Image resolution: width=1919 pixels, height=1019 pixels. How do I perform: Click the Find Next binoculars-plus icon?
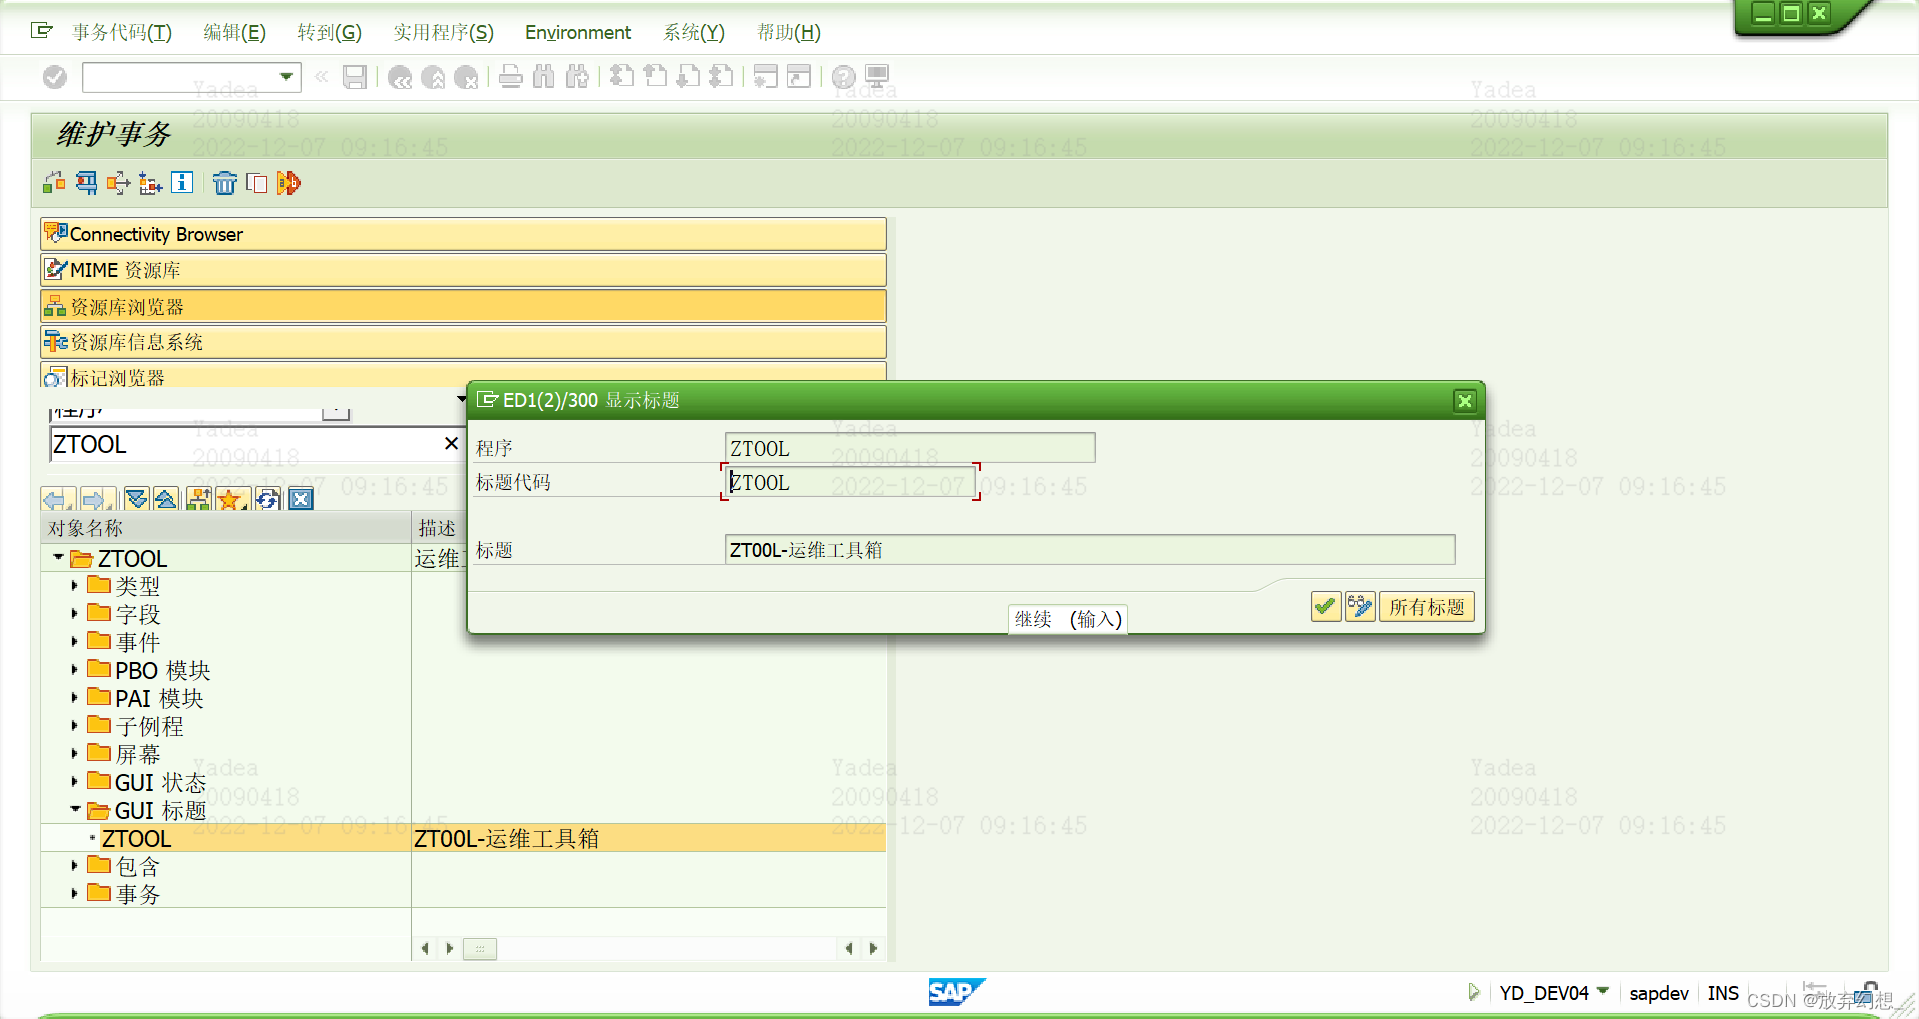click(577, 77)
